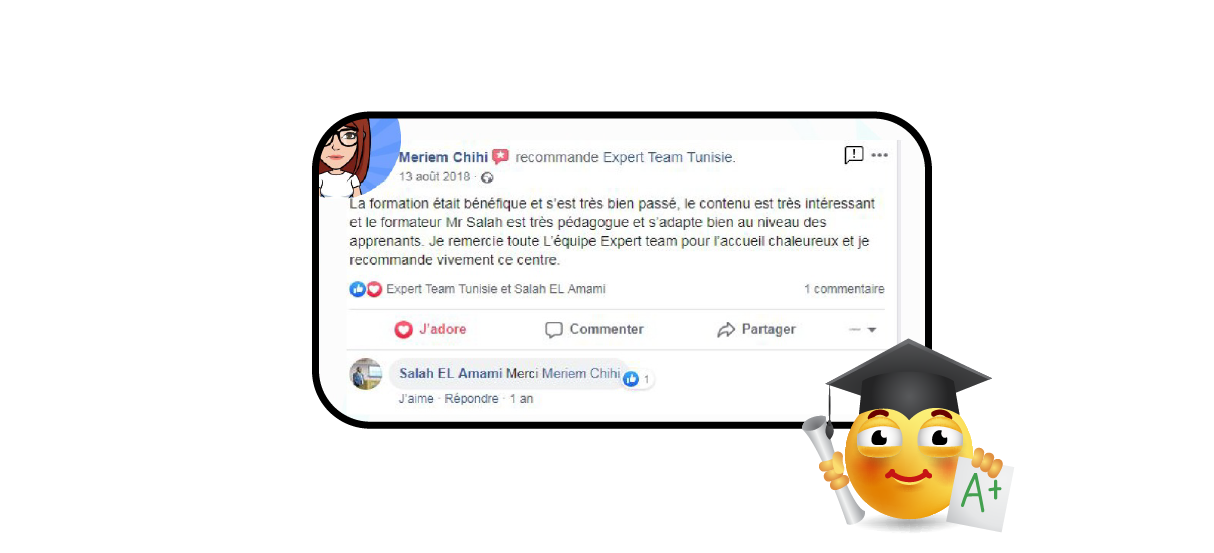Viewport: 1214px width, 553px height.
Task: Click the heart icon in J'adore
Action: tap(404, 329)
